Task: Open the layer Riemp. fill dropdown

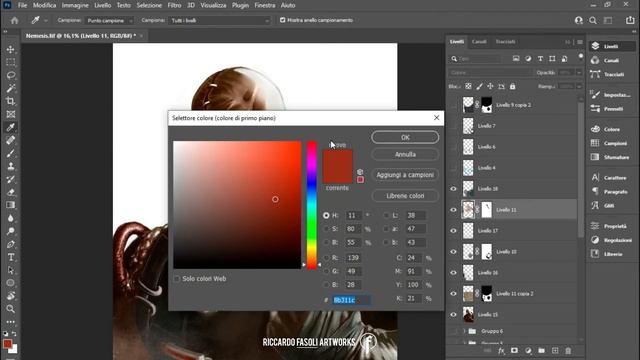Action: click(579, 87)
